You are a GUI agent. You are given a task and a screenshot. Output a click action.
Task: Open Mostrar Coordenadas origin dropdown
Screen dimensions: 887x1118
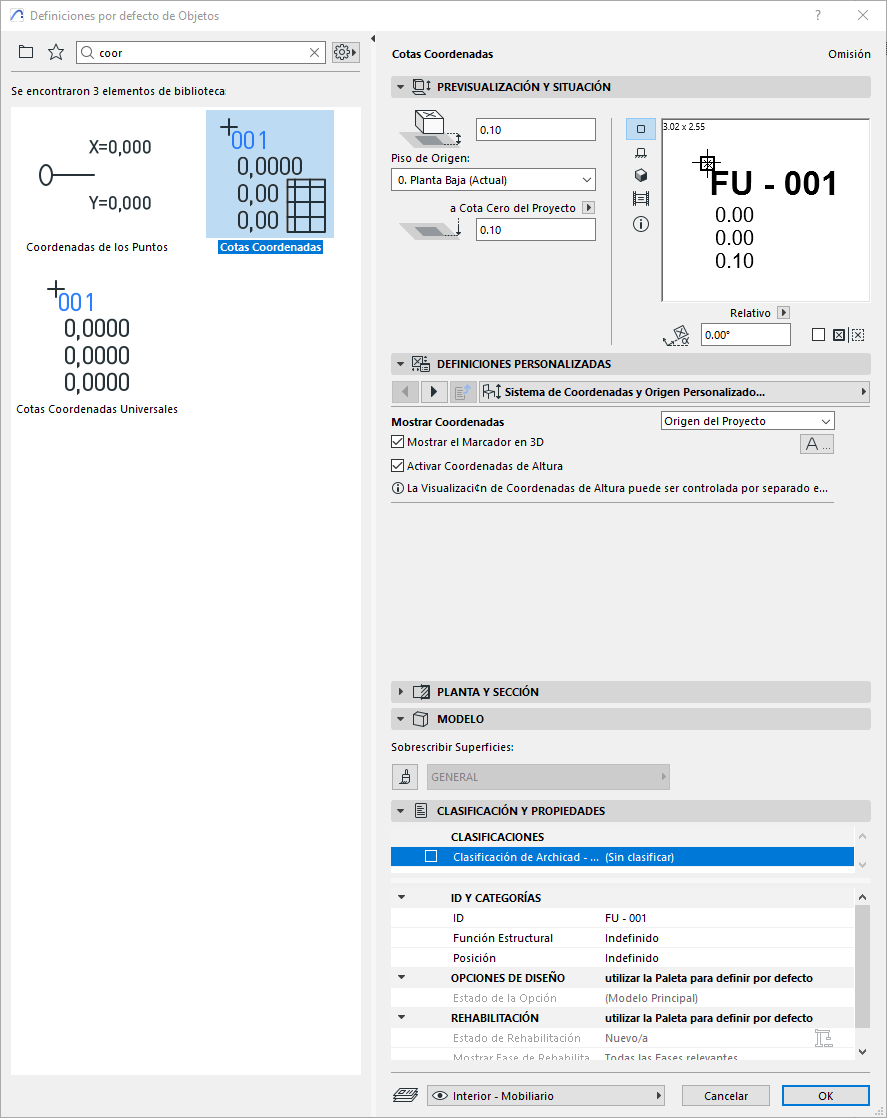tap(747, 421)
